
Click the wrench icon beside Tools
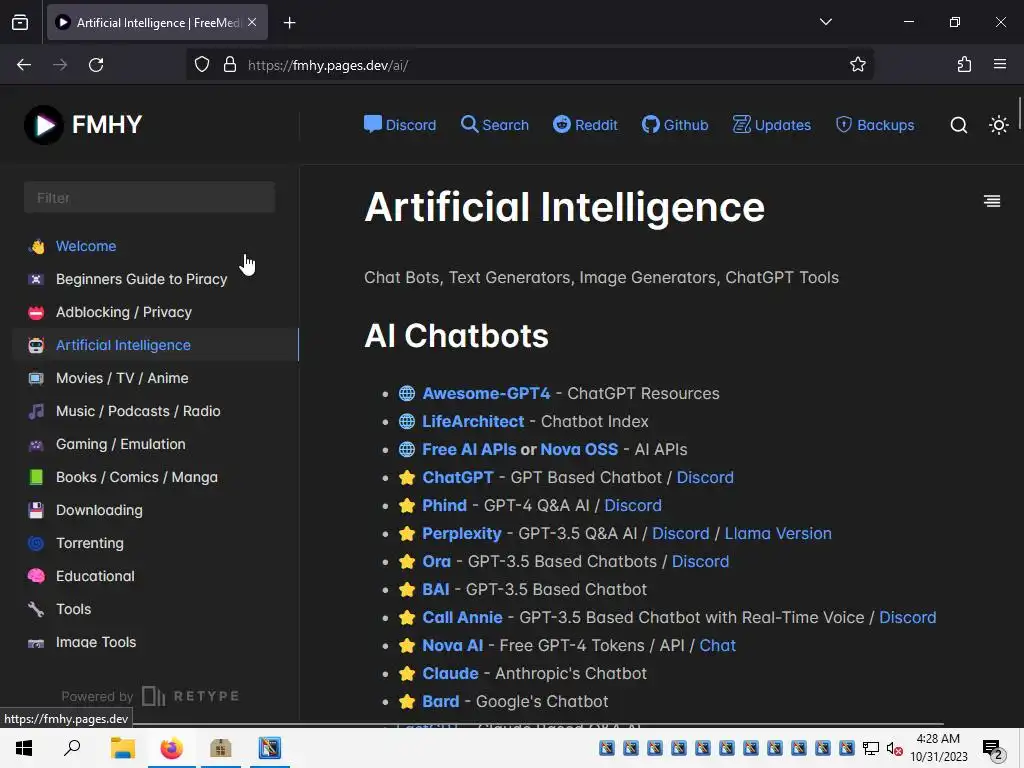[x=36, y=609]
